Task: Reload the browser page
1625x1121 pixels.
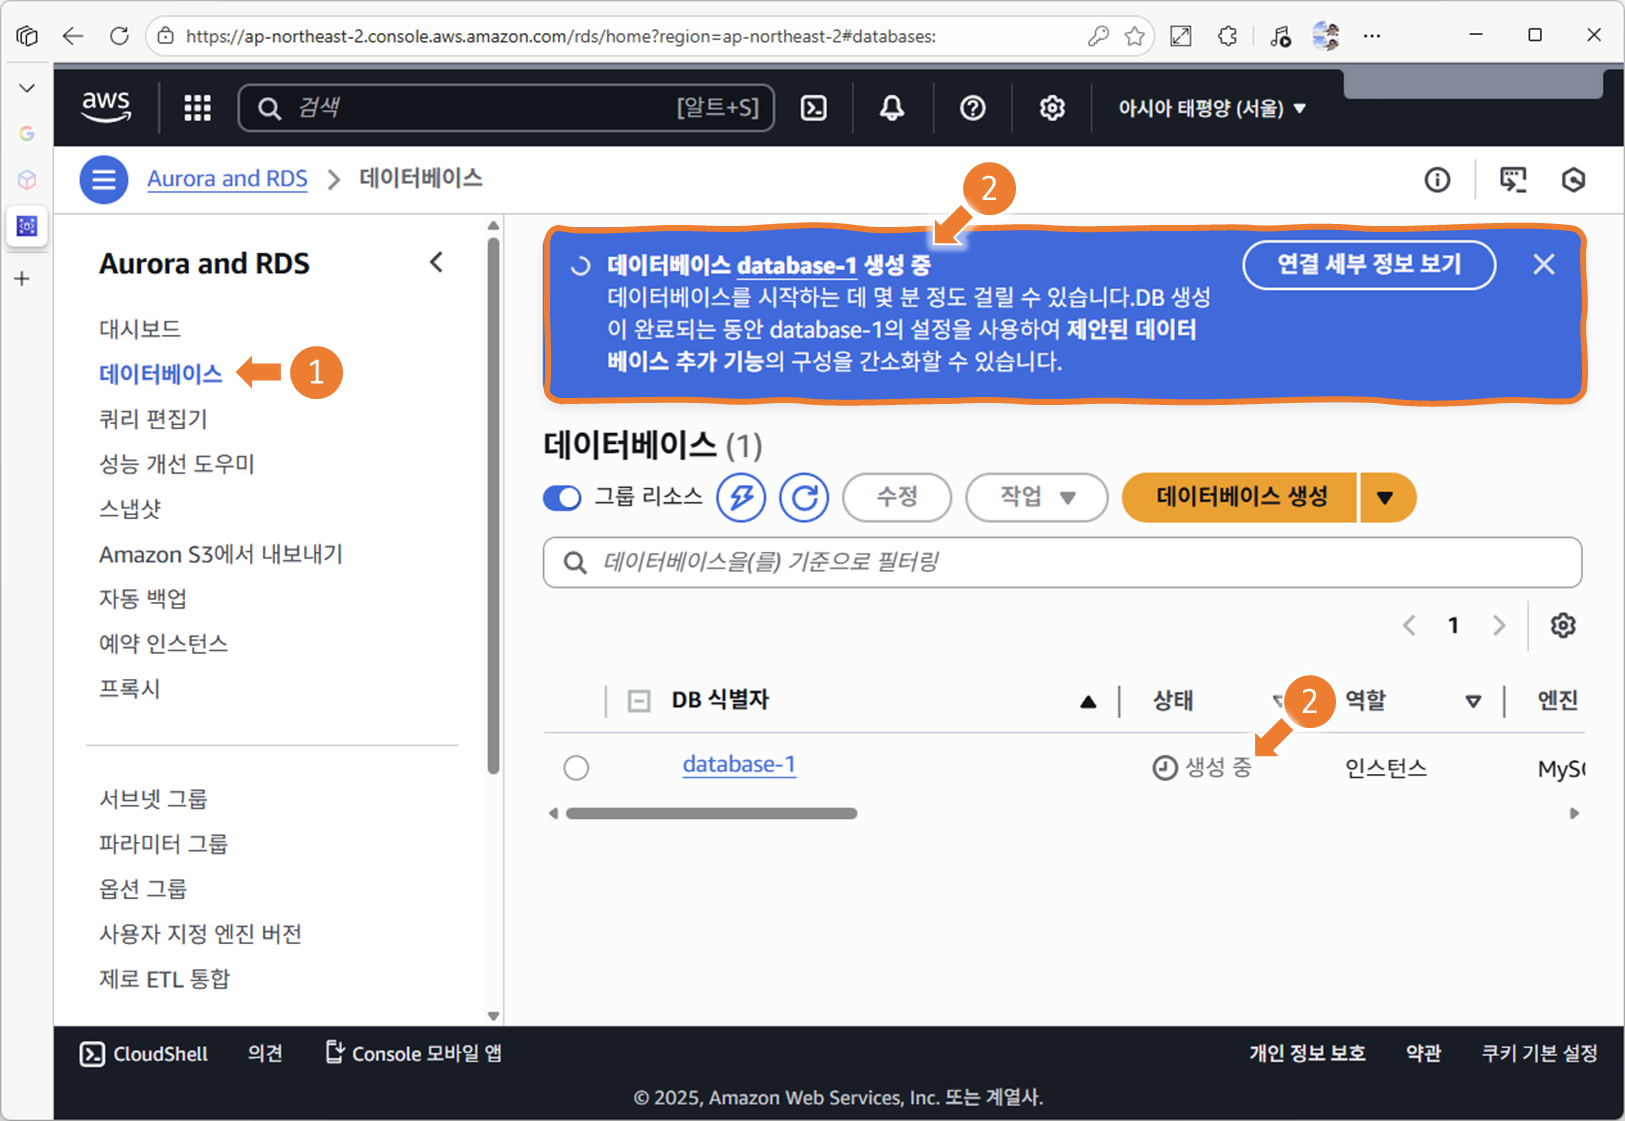Action: (119, 36)
